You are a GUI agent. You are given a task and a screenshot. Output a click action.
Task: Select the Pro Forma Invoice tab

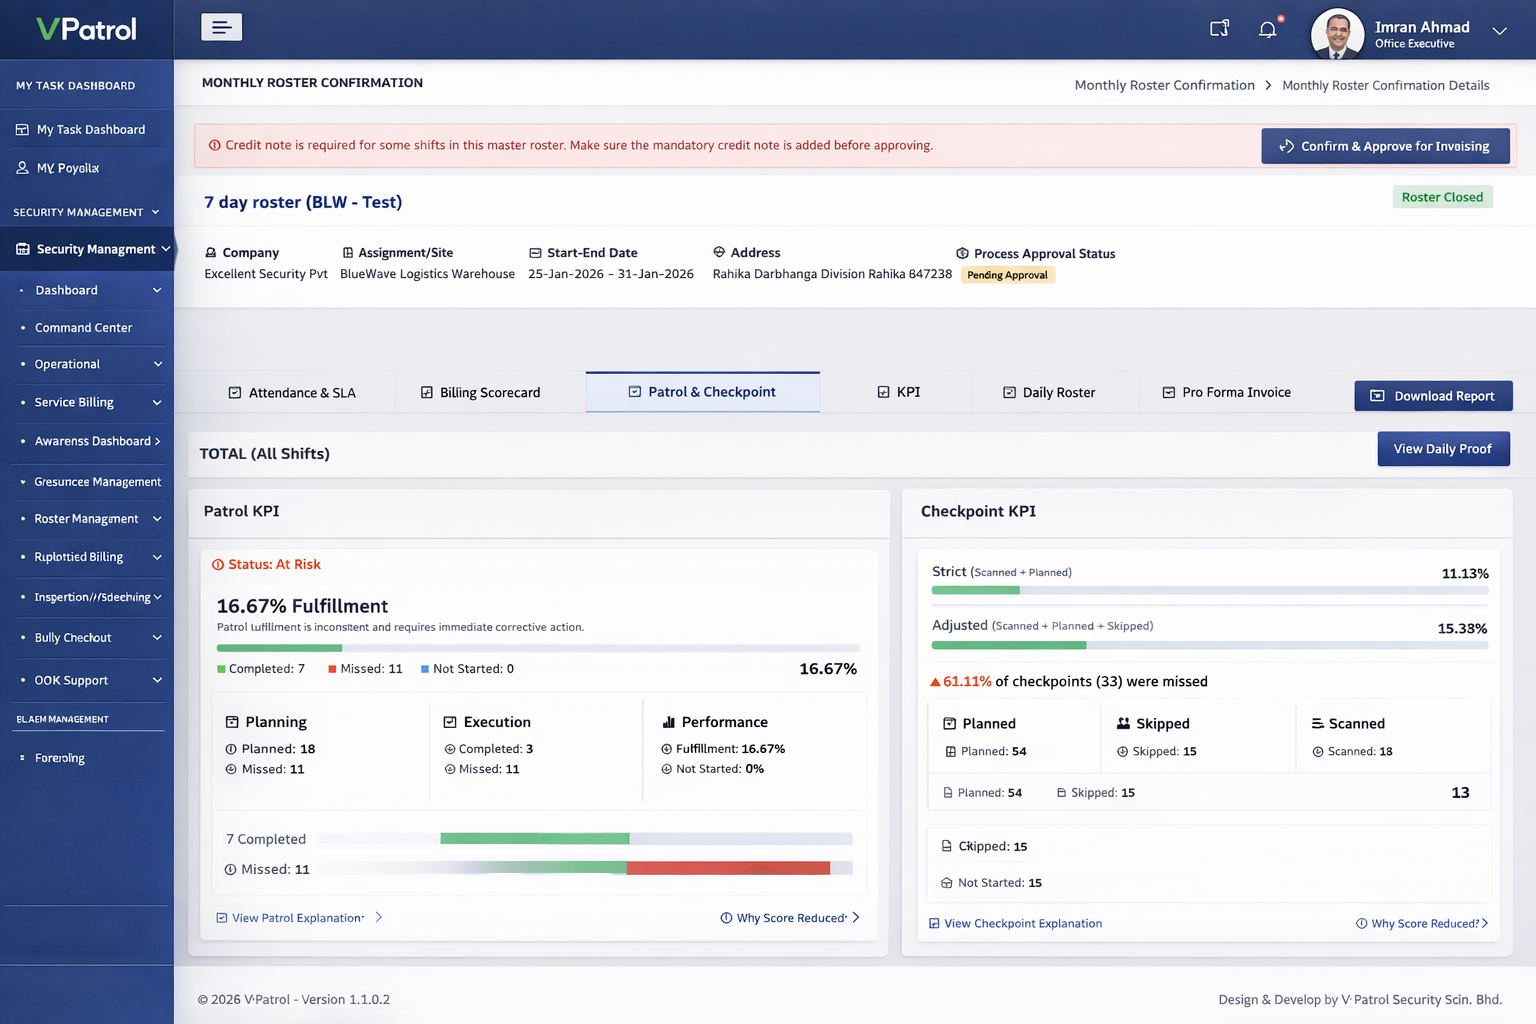(x=1226, y=392)
